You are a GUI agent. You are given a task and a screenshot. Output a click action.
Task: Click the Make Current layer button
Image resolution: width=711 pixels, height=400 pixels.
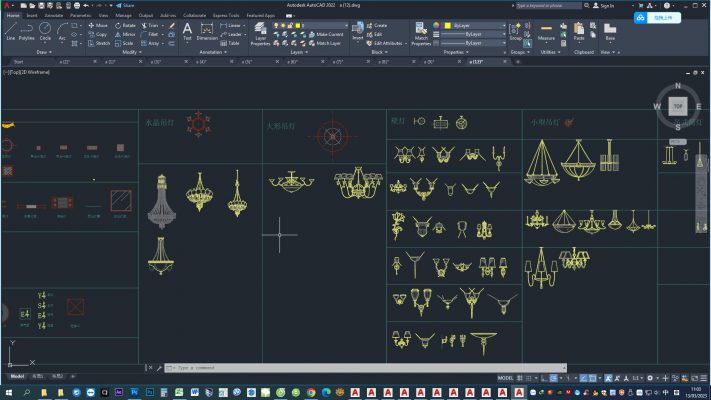(328, 34)
